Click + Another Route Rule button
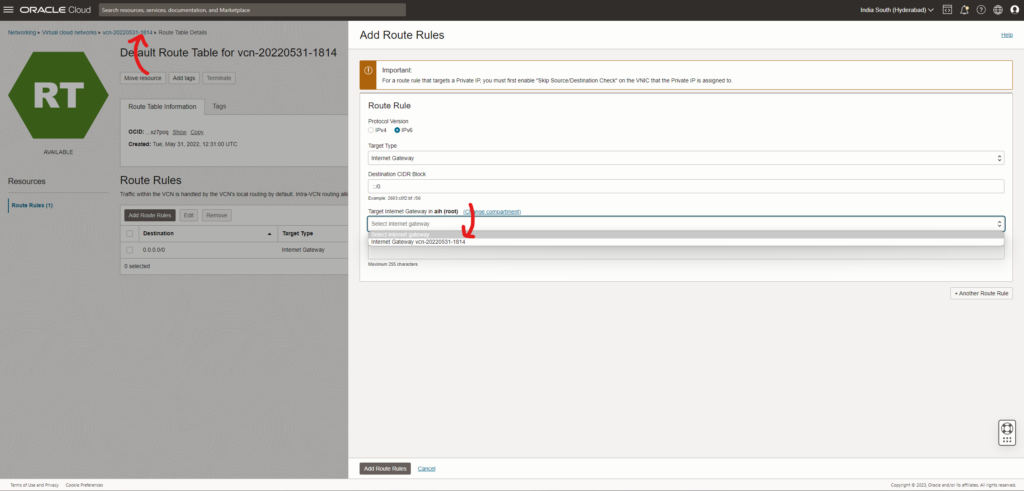 click(981, 294)
